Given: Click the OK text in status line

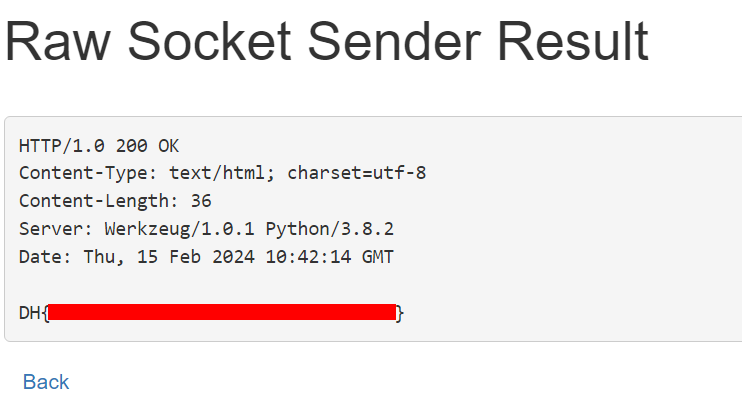Looking at the screenshot, I should pyautogui.click(x=168, y=146).
